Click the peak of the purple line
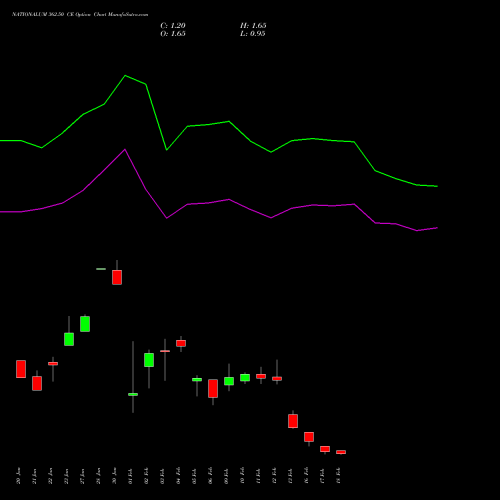The width and height of the screenshot is (500, 500). [x=125, y=149]
